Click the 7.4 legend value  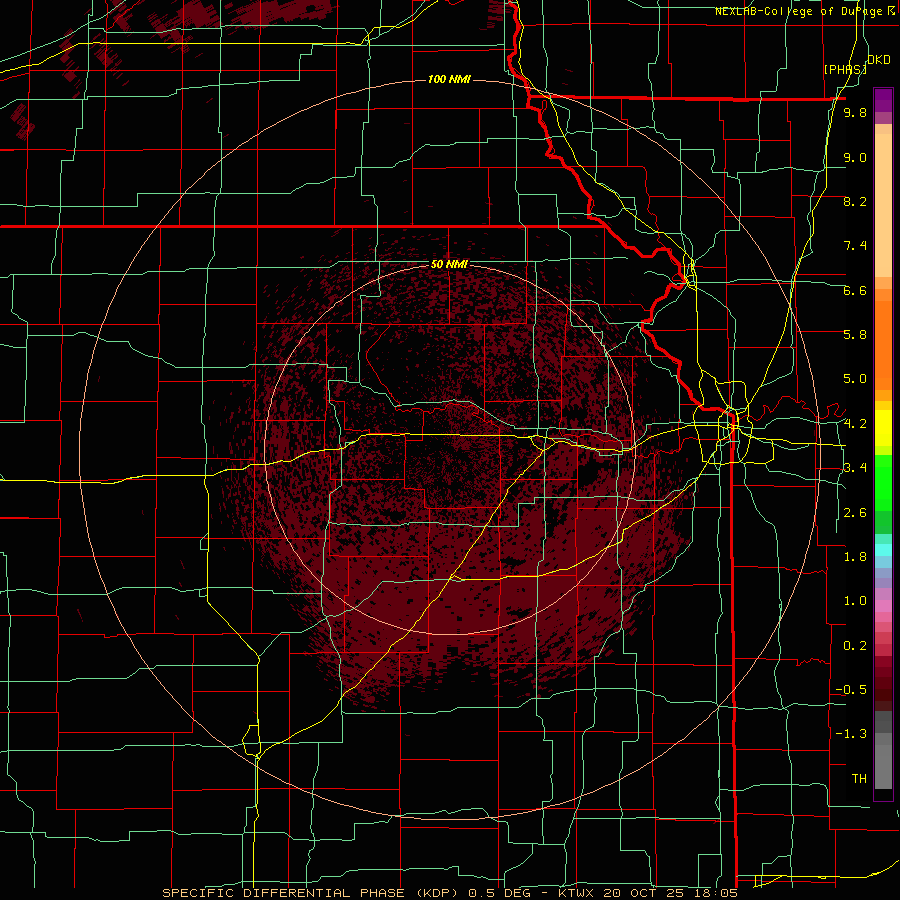coord(855,246)
